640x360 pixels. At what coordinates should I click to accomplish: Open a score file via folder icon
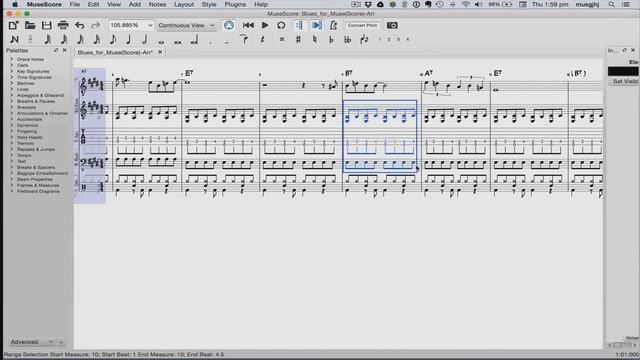[x=30, y=25]
